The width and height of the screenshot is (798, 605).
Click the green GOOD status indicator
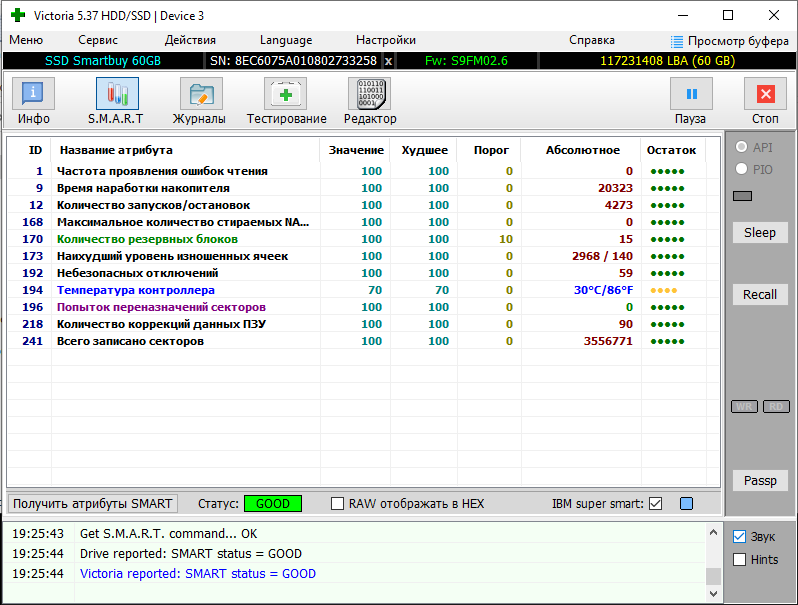pos(273,504)
